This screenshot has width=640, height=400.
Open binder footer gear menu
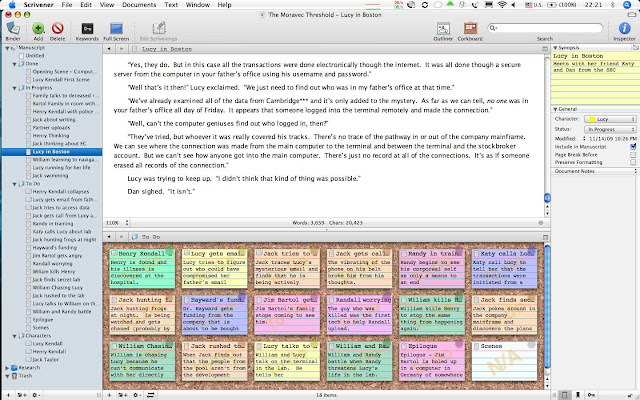click(36, 395)
